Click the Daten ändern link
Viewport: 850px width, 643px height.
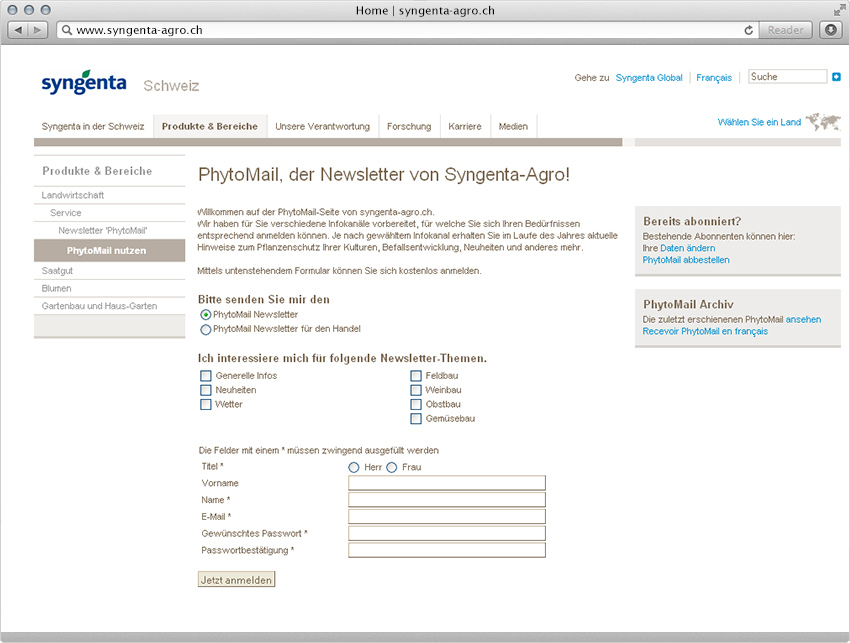pyautogui.click(x=687, y=248)
